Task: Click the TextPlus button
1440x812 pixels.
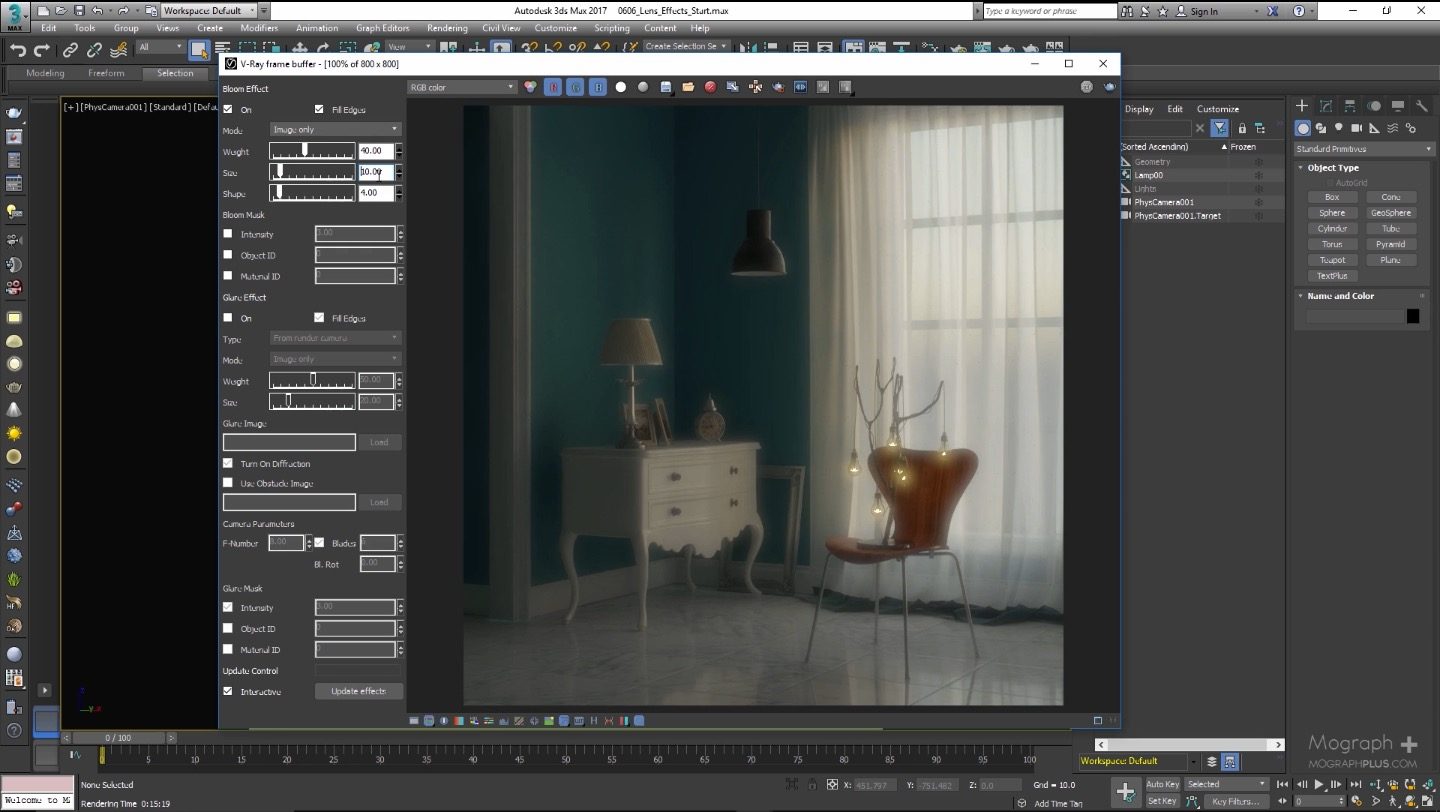Action: pyautogui.click(x=1332, y=276)
